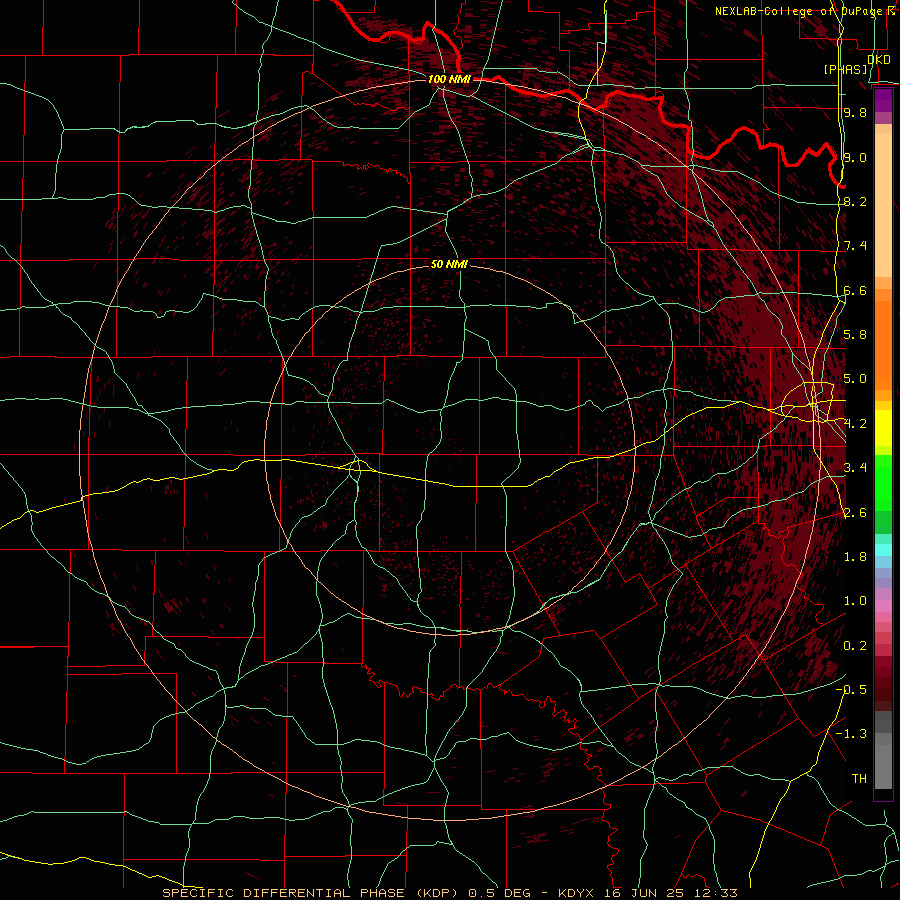Click the TH threshold label on the scale
The height and width of the screenshot is (900, 900).
[859, 779]
